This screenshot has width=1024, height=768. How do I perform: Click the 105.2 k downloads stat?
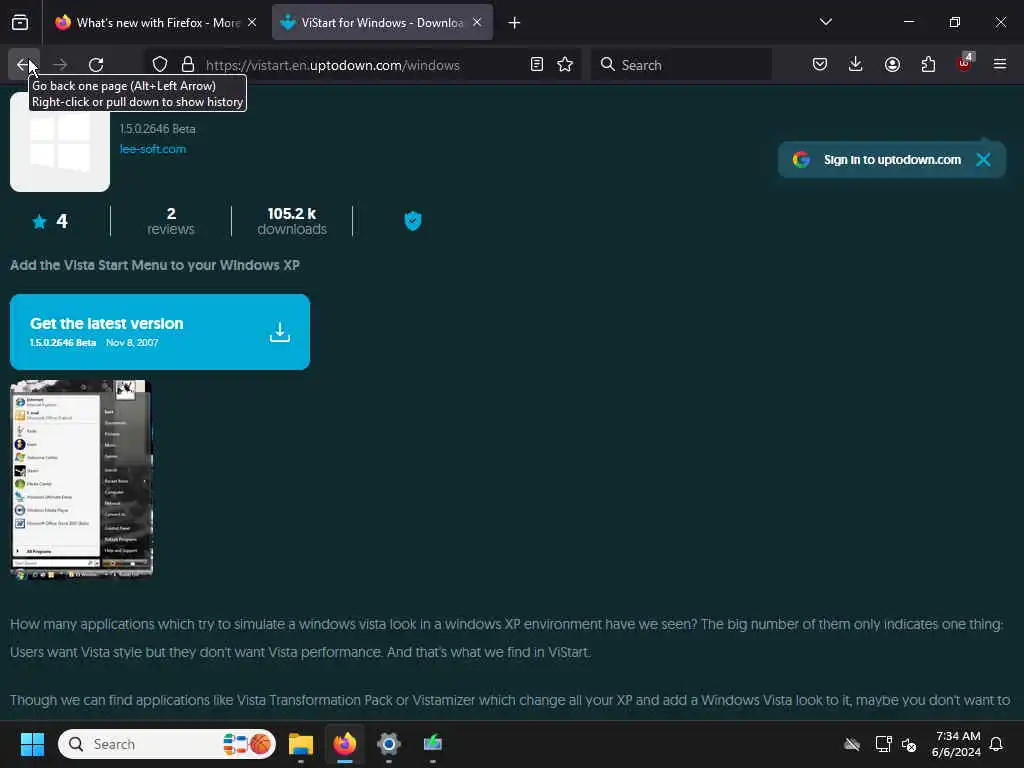(x=292, y=221)
